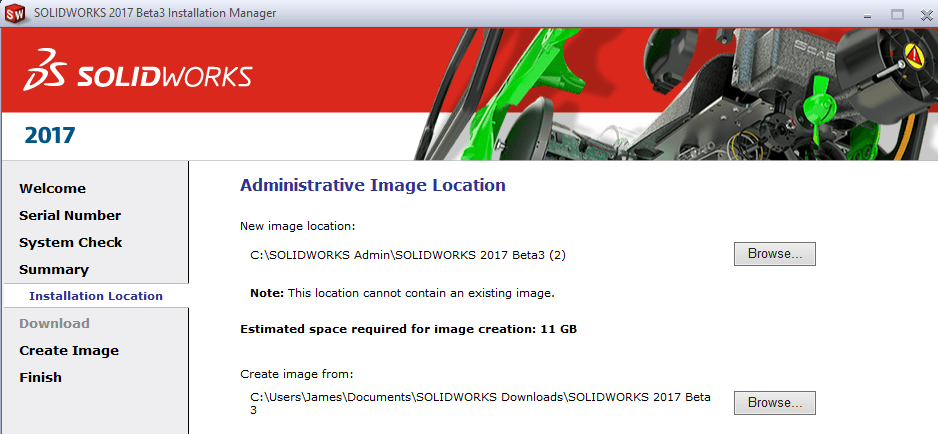Click the SOLIDWORKS logo in the banner
The height and width of the screenshot is (434, 938).
[138, 71]
